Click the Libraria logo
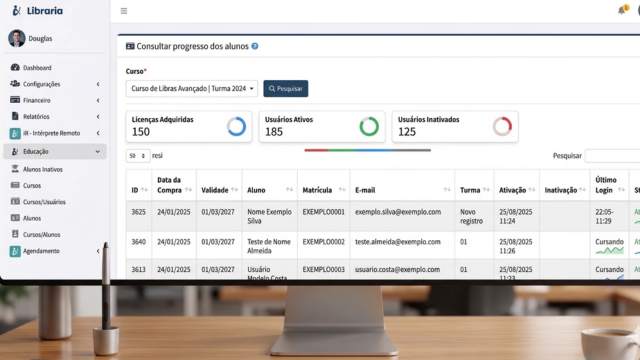 coord(38,11)
